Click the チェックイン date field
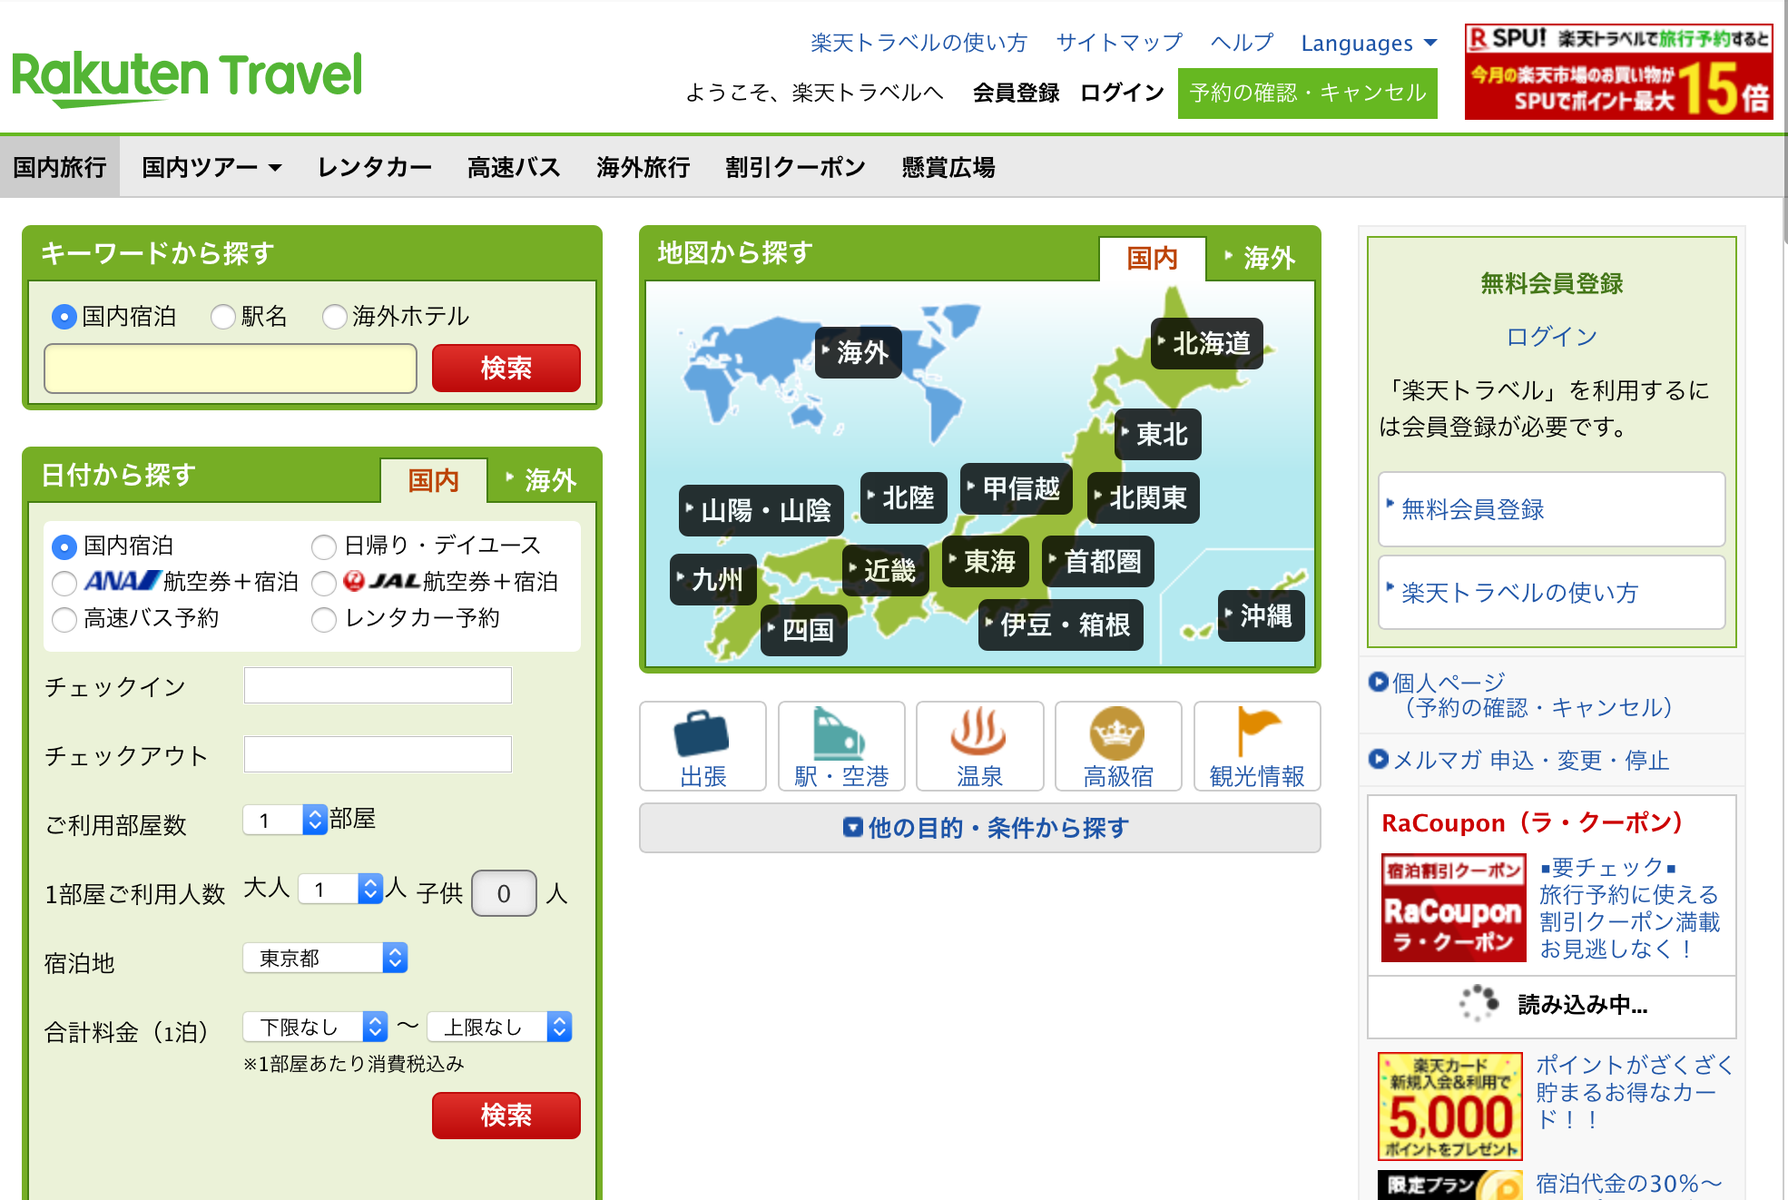 tap(378, 685)
